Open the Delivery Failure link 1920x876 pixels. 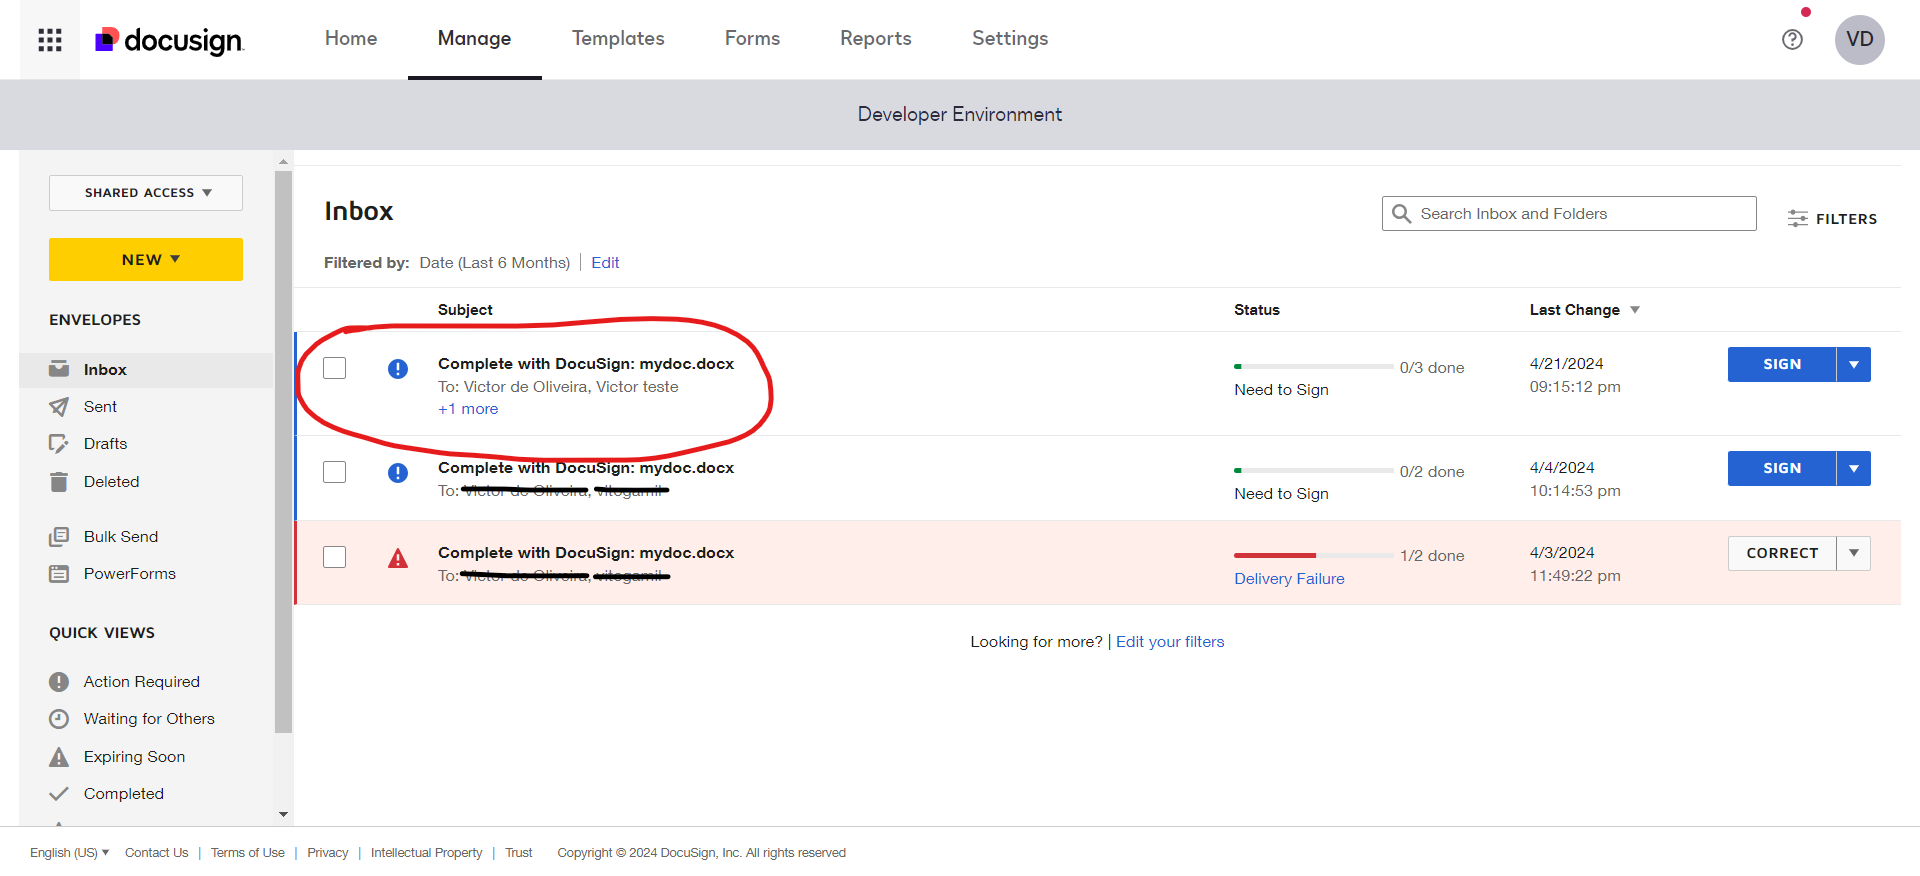pyautogui.click(x=1289, y=579)
